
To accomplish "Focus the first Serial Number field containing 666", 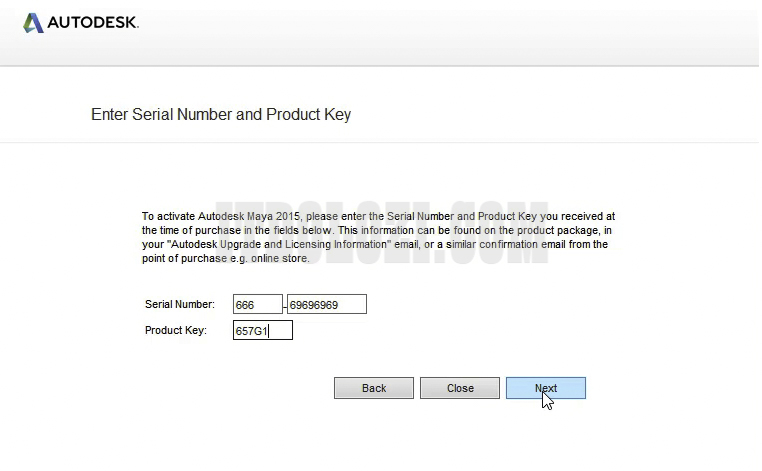I will pyautogui.click(x=257, y=304).
